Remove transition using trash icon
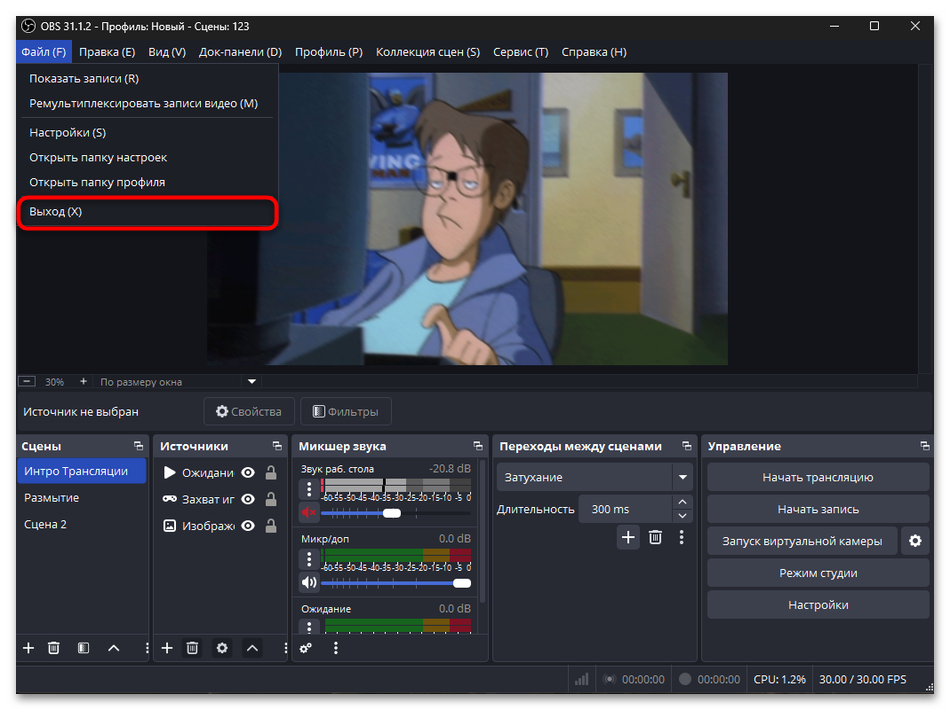 pyautogui.click(x=655, y=537)
